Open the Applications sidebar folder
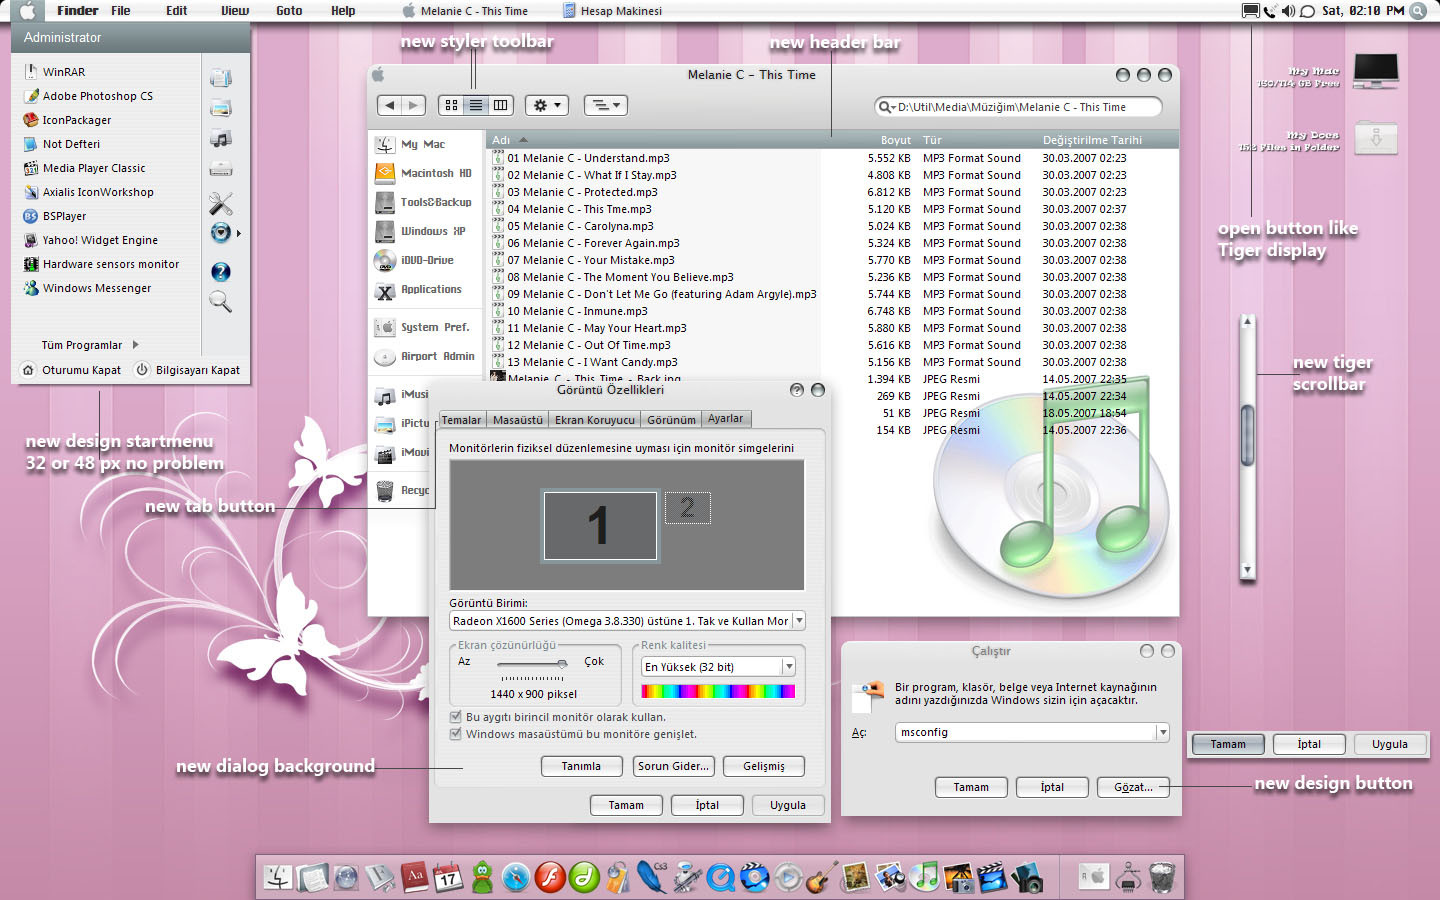 (x=430, y=290)
